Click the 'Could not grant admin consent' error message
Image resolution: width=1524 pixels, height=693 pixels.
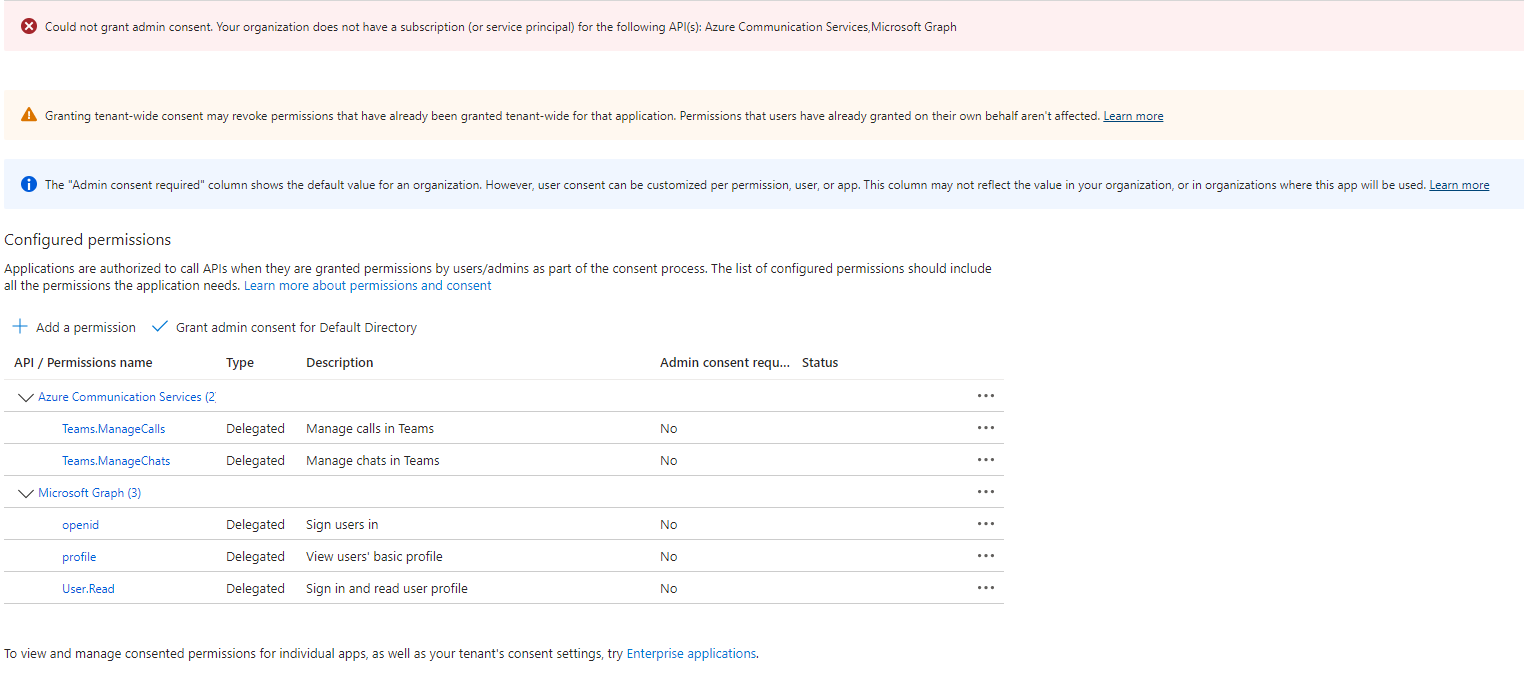click(x=501, y=27)
